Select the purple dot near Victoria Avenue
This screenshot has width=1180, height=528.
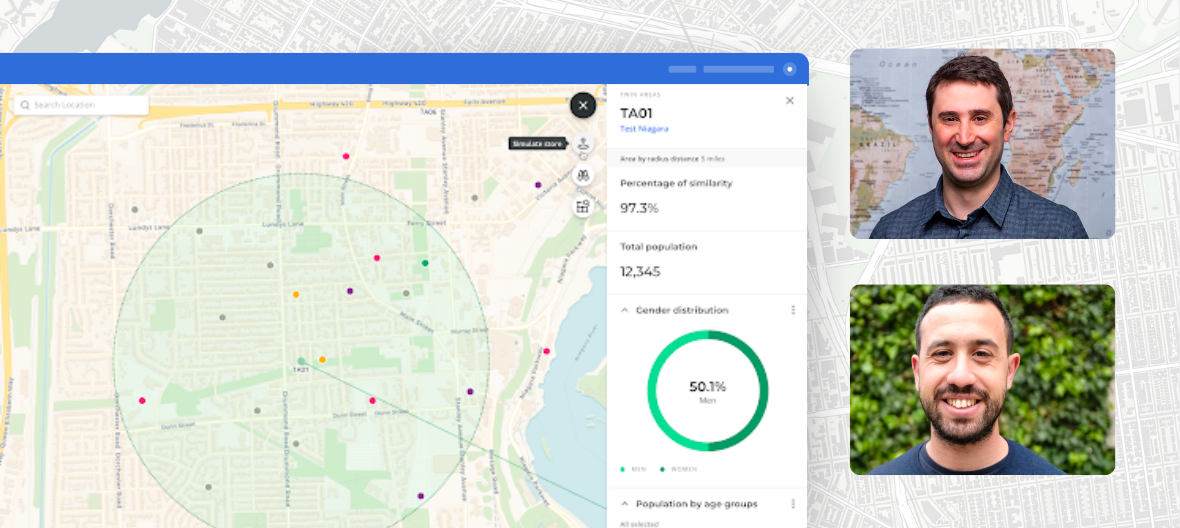pos(538,184)
